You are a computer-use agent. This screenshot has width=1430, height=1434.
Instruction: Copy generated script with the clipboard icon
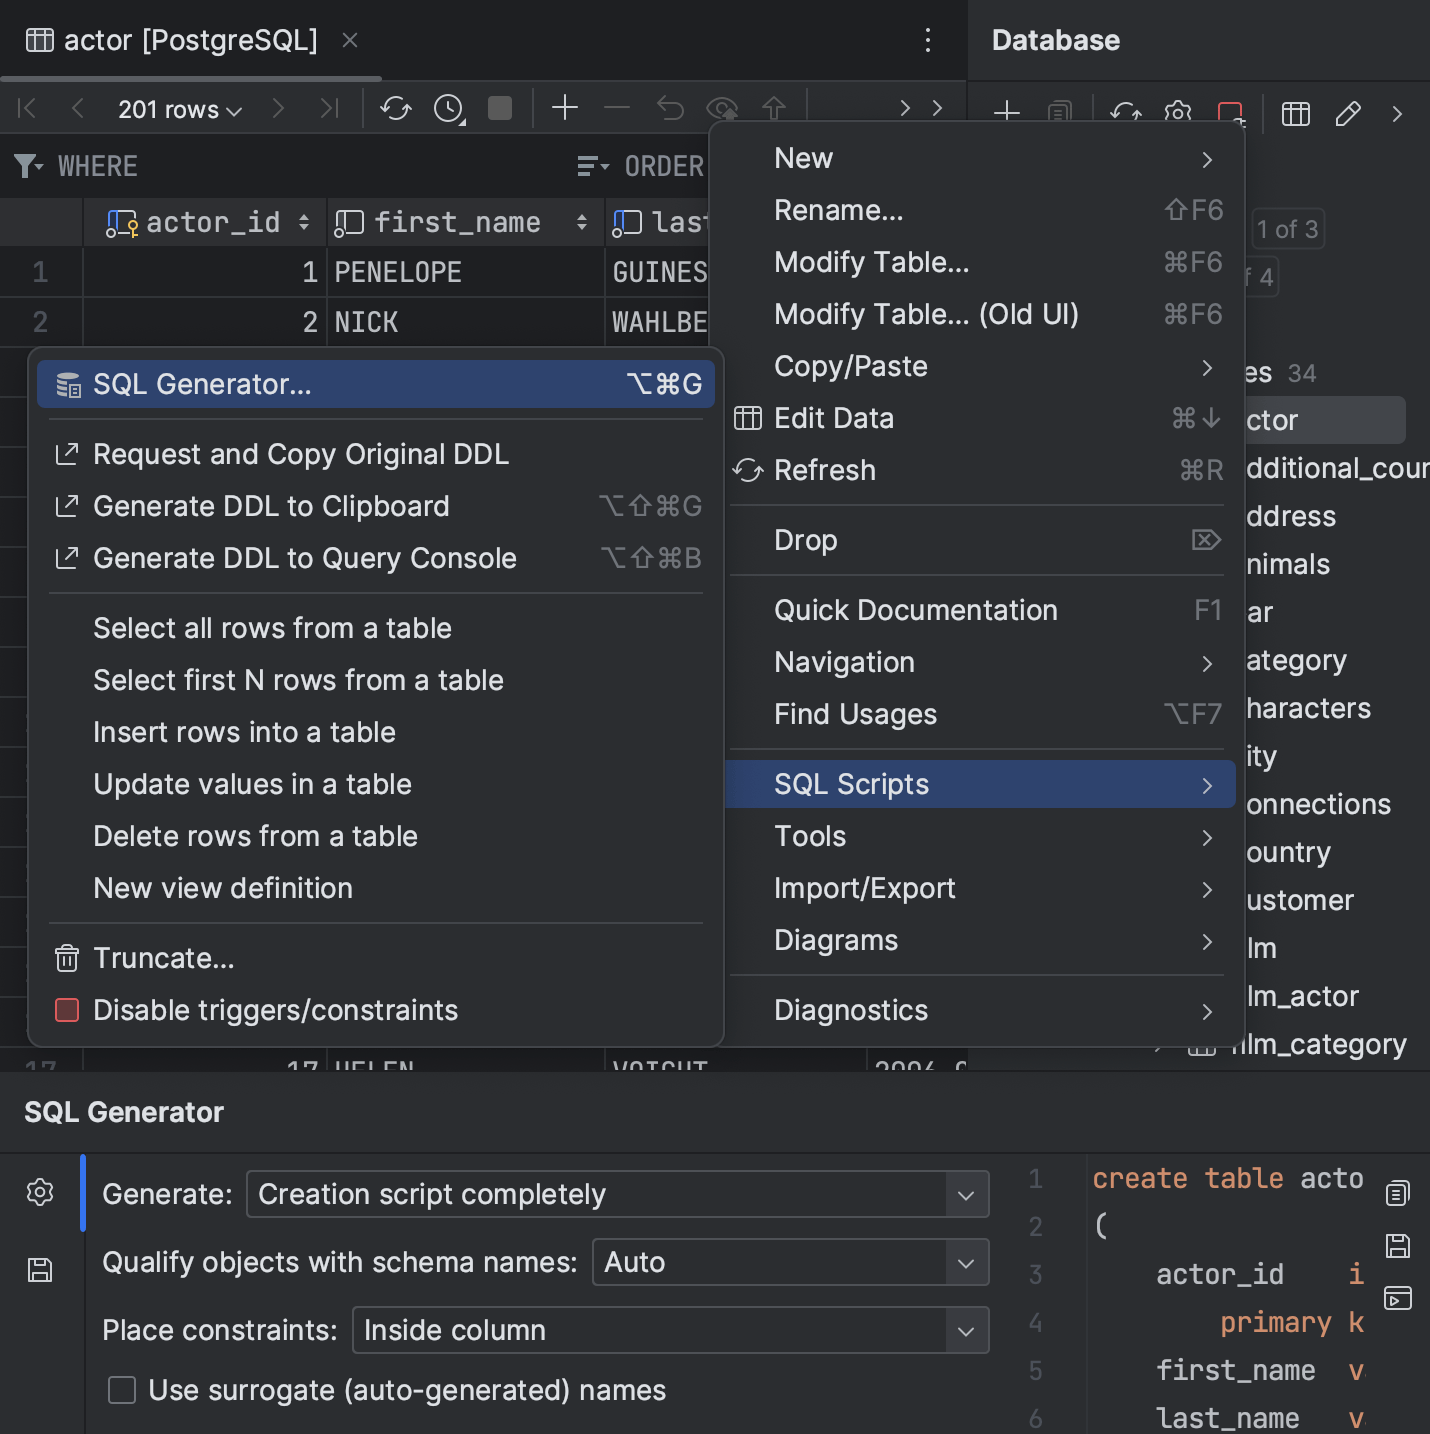pos(1396,1192)
